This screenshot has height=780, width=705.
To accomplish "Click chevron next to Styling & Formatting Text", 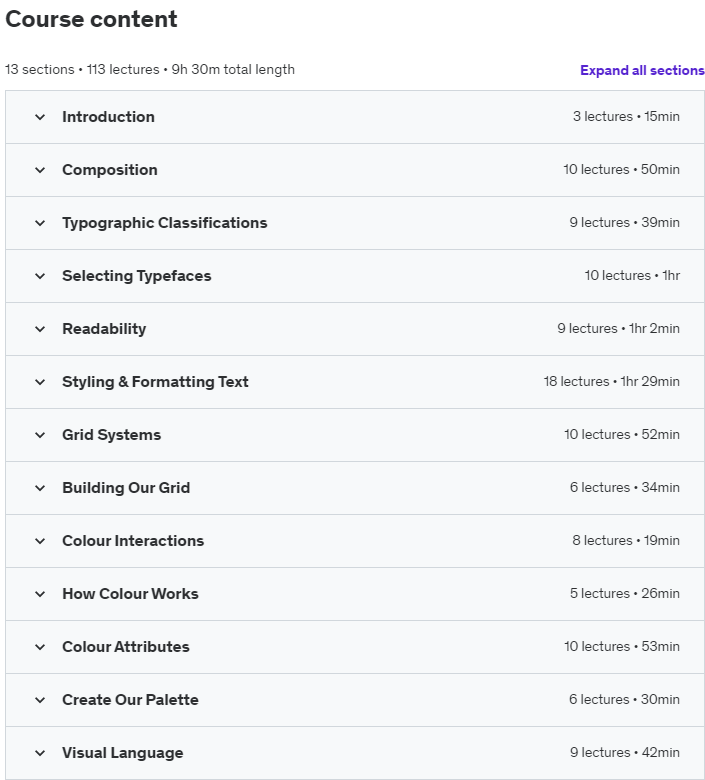I will pos(40,382).
